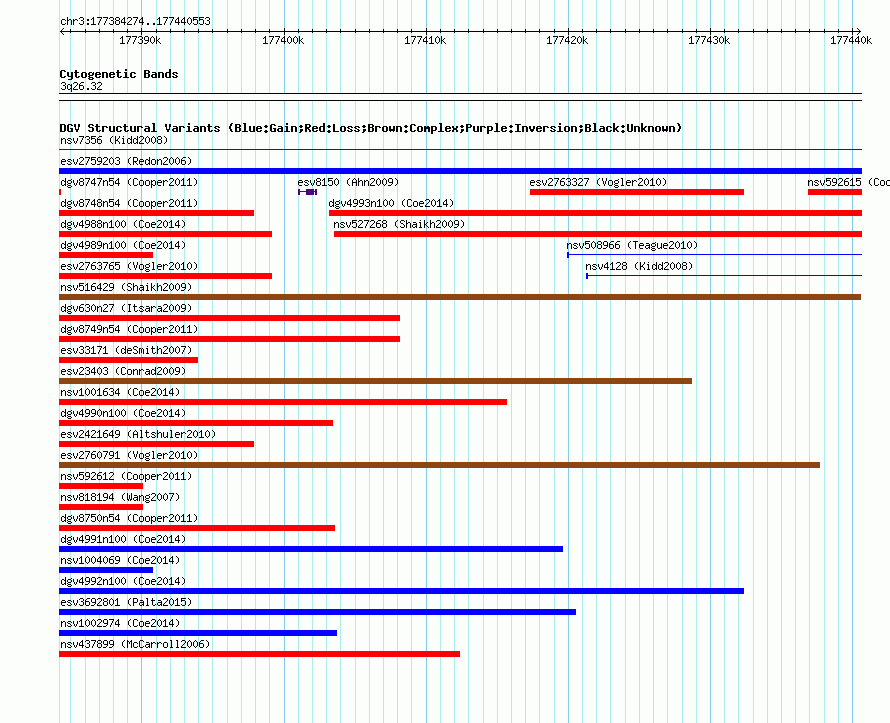This screenshot has width=890, height=723.
Task: Click the nsv508966 (Teague2010) label
Action: (632, 245)
